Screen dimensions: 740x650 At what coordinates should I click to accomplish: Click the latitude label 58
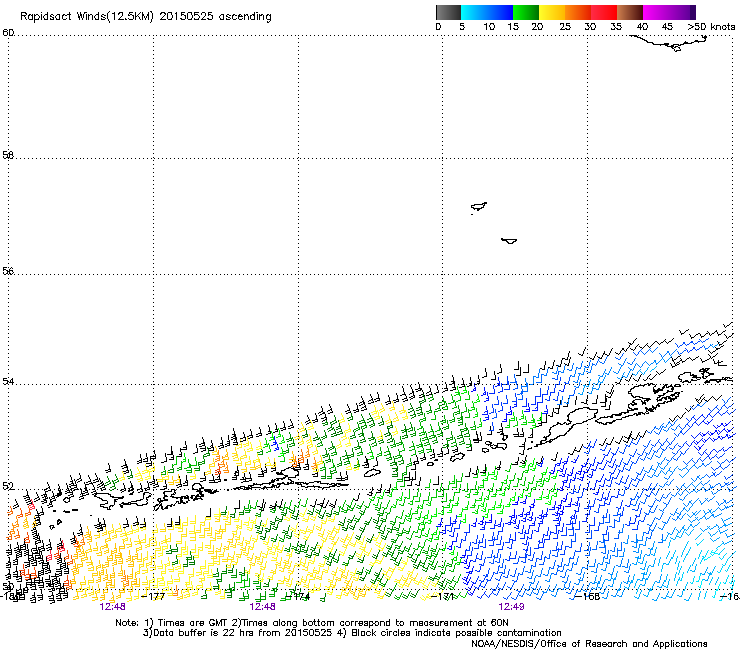coord(8,155)
